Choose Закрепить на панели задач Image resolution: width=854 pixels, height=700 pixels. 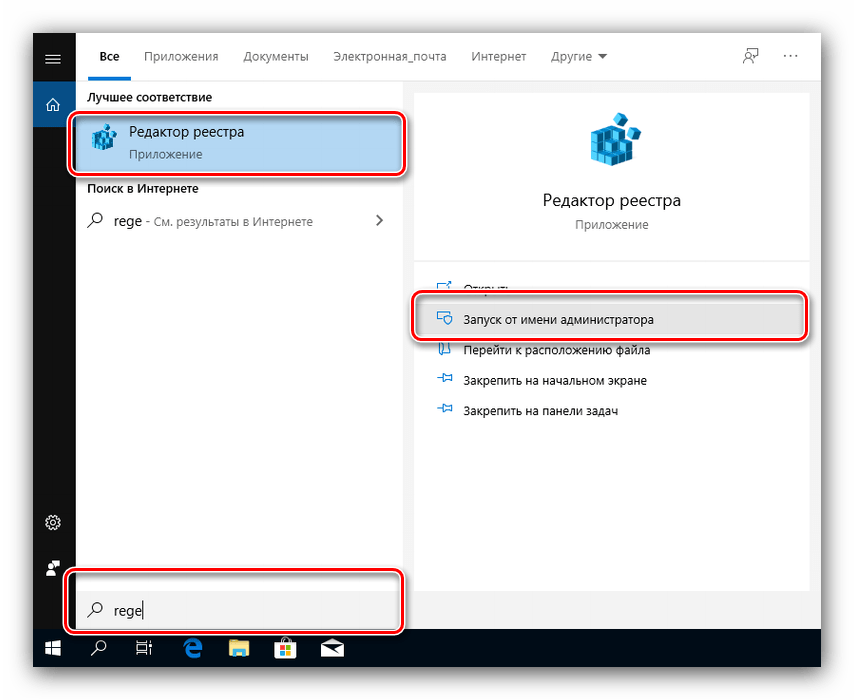(x=540, y=411)
